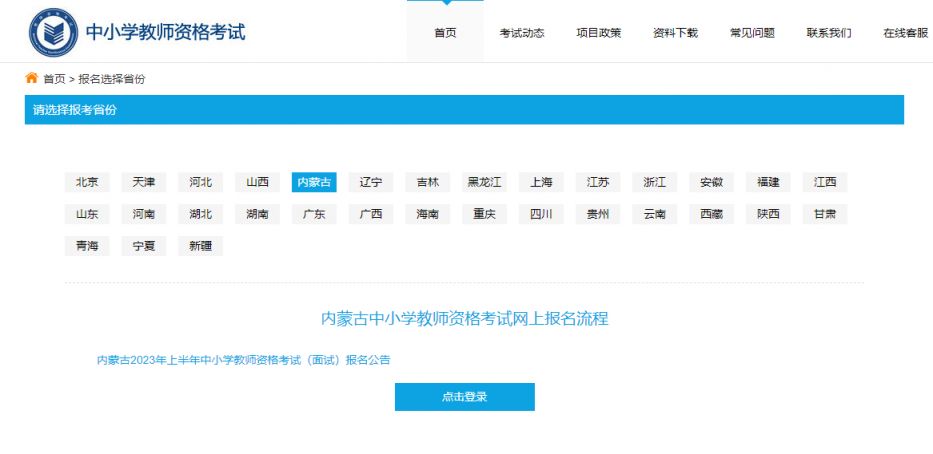Click the 点击登录 button
Viewport: 933px width, 454px height.
tap(465, 397)
